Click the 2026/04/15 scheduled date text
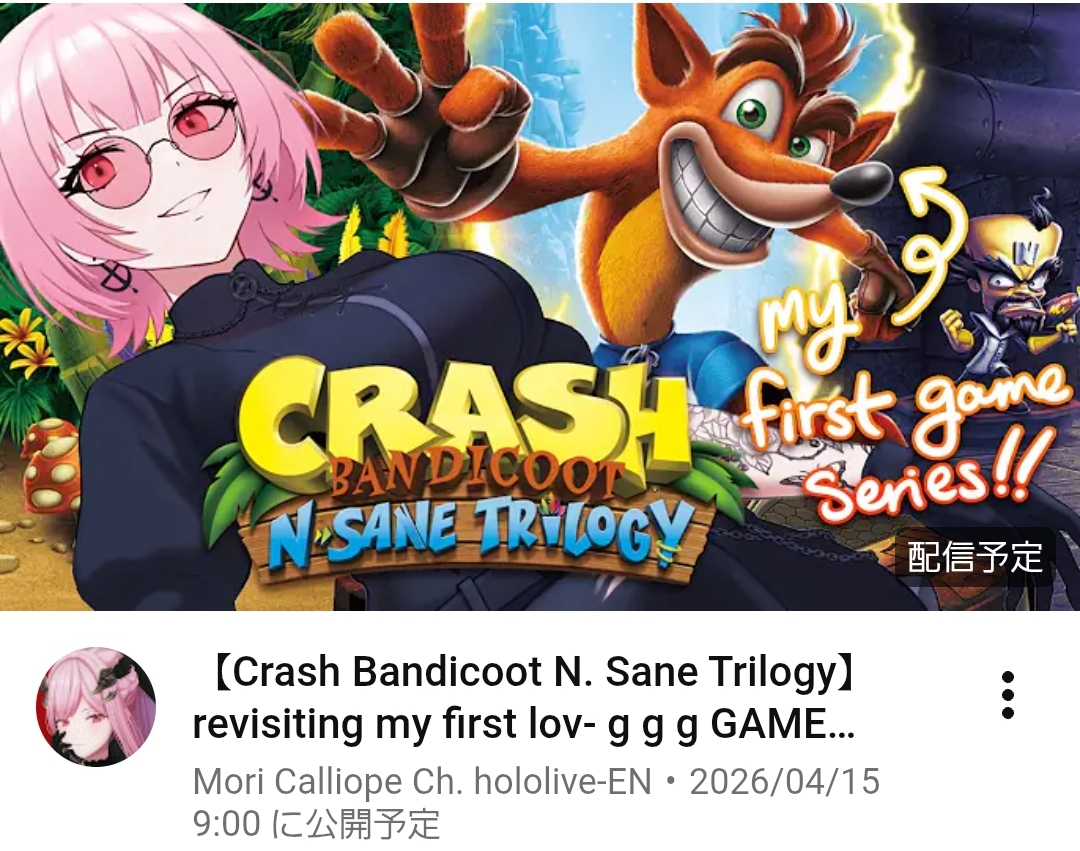 point(785,781)
